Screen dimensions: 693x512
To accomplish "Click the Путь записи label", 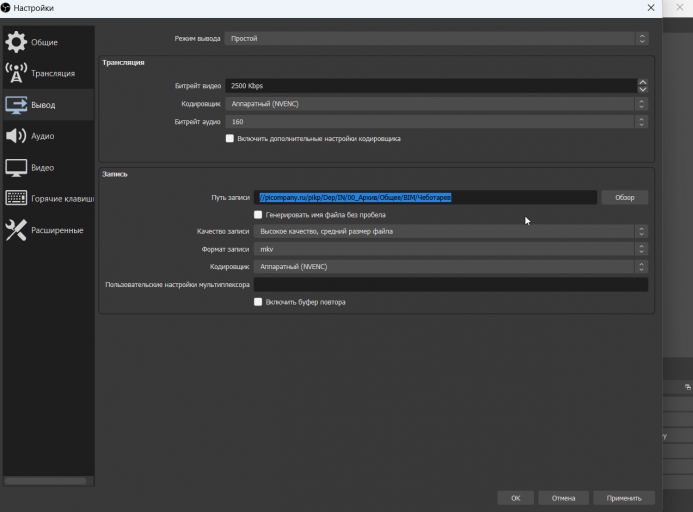I will [230, 198].
